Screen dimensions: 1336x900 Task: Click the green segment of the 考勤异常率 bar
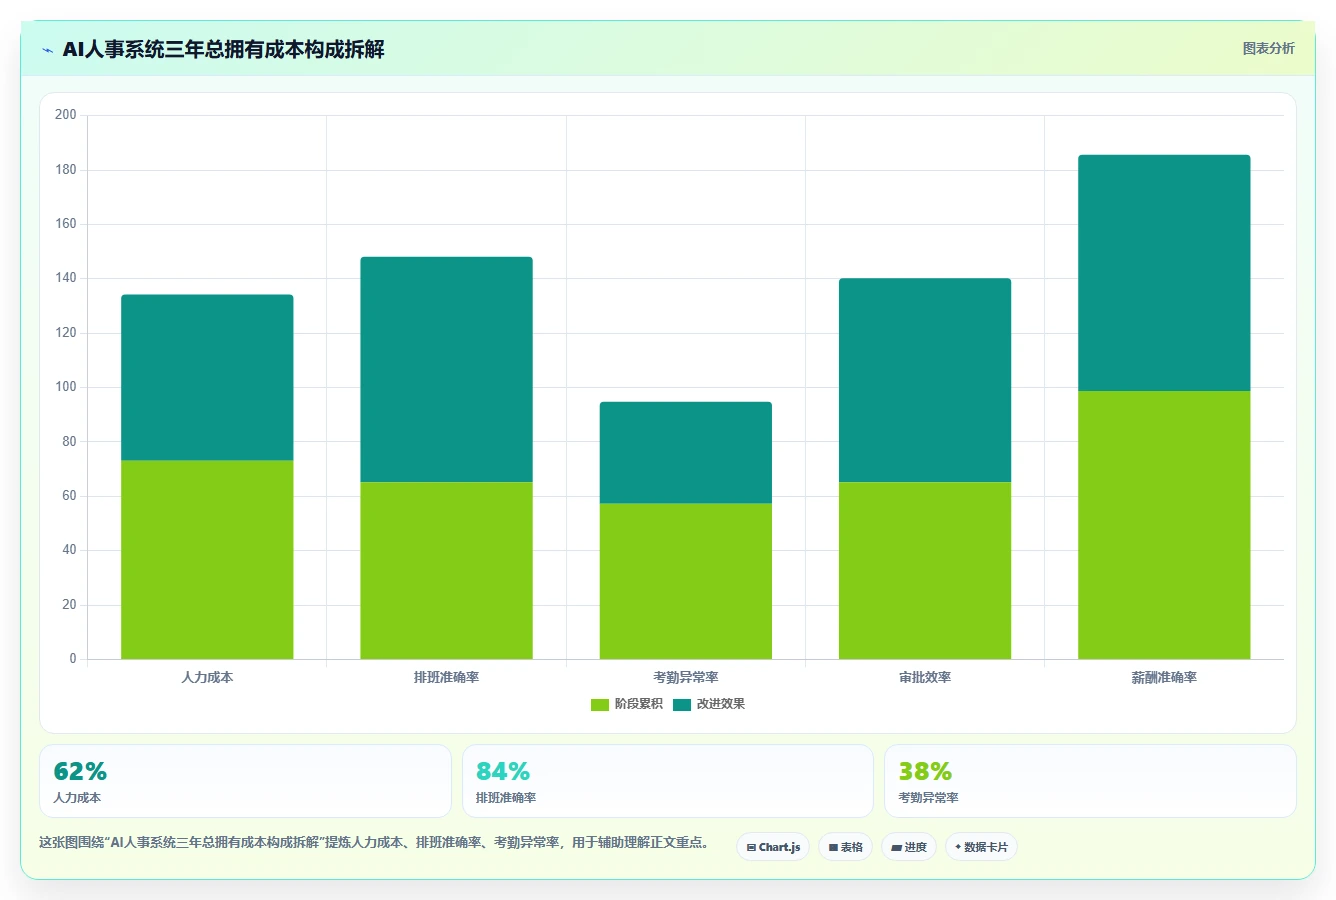tap(685, 581)
